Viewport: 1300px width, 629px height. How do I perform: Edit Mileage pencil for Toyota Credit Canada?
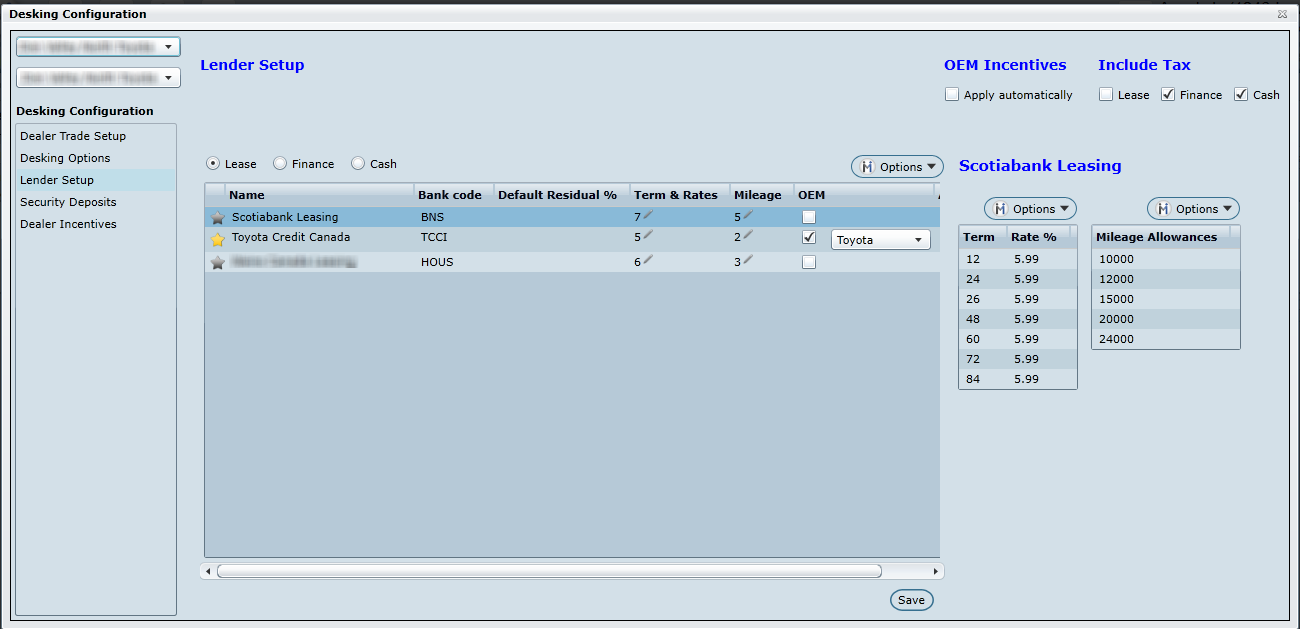[748, 236]
